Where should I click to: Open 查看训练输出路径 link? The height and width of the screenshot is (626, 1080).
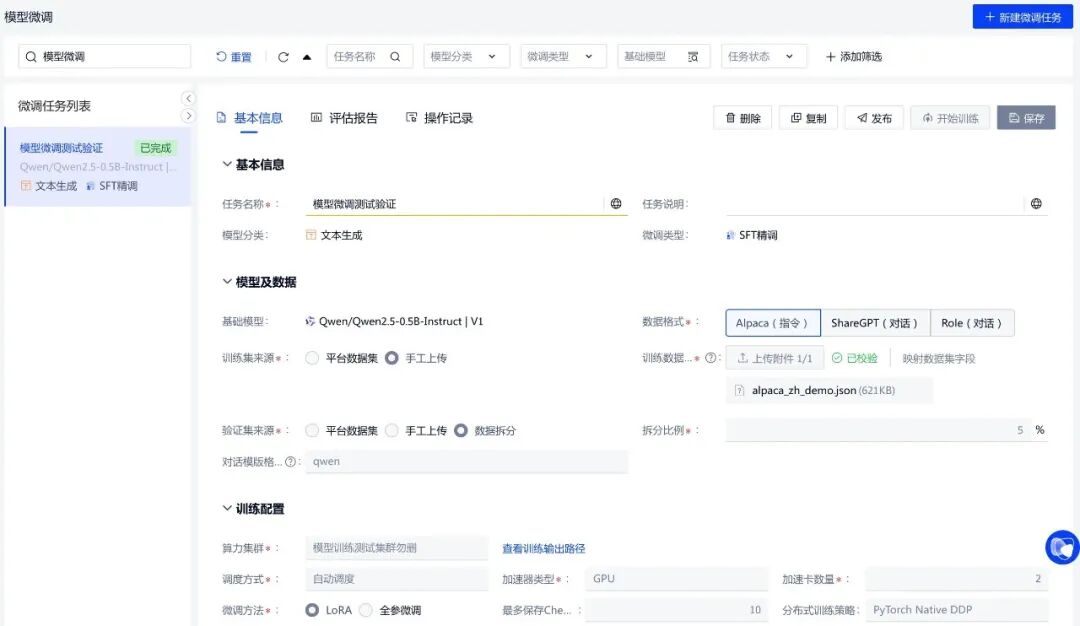pyautogui.click(x=543, y=549)
